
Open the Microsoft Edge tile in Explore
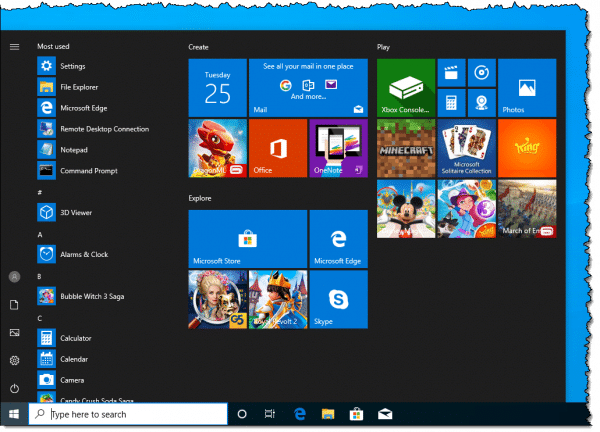point(339,239)
